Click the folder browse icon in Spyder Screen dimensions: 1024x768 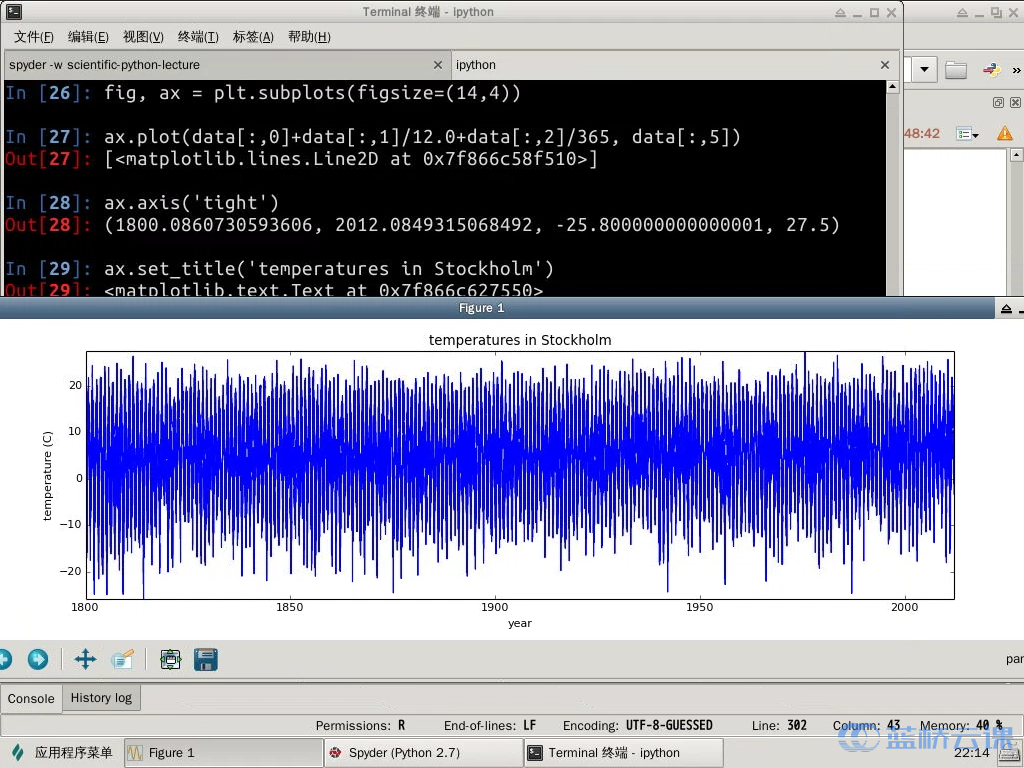[x=956, y=70]
